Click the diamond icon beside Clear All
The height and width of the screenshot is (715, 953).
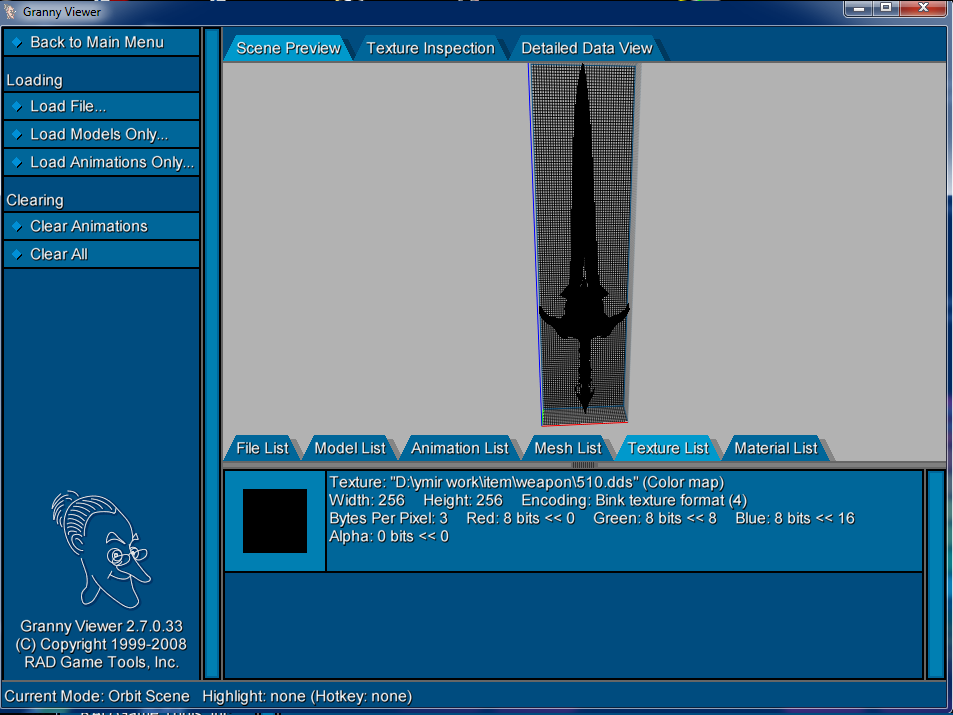coord(17,254)
